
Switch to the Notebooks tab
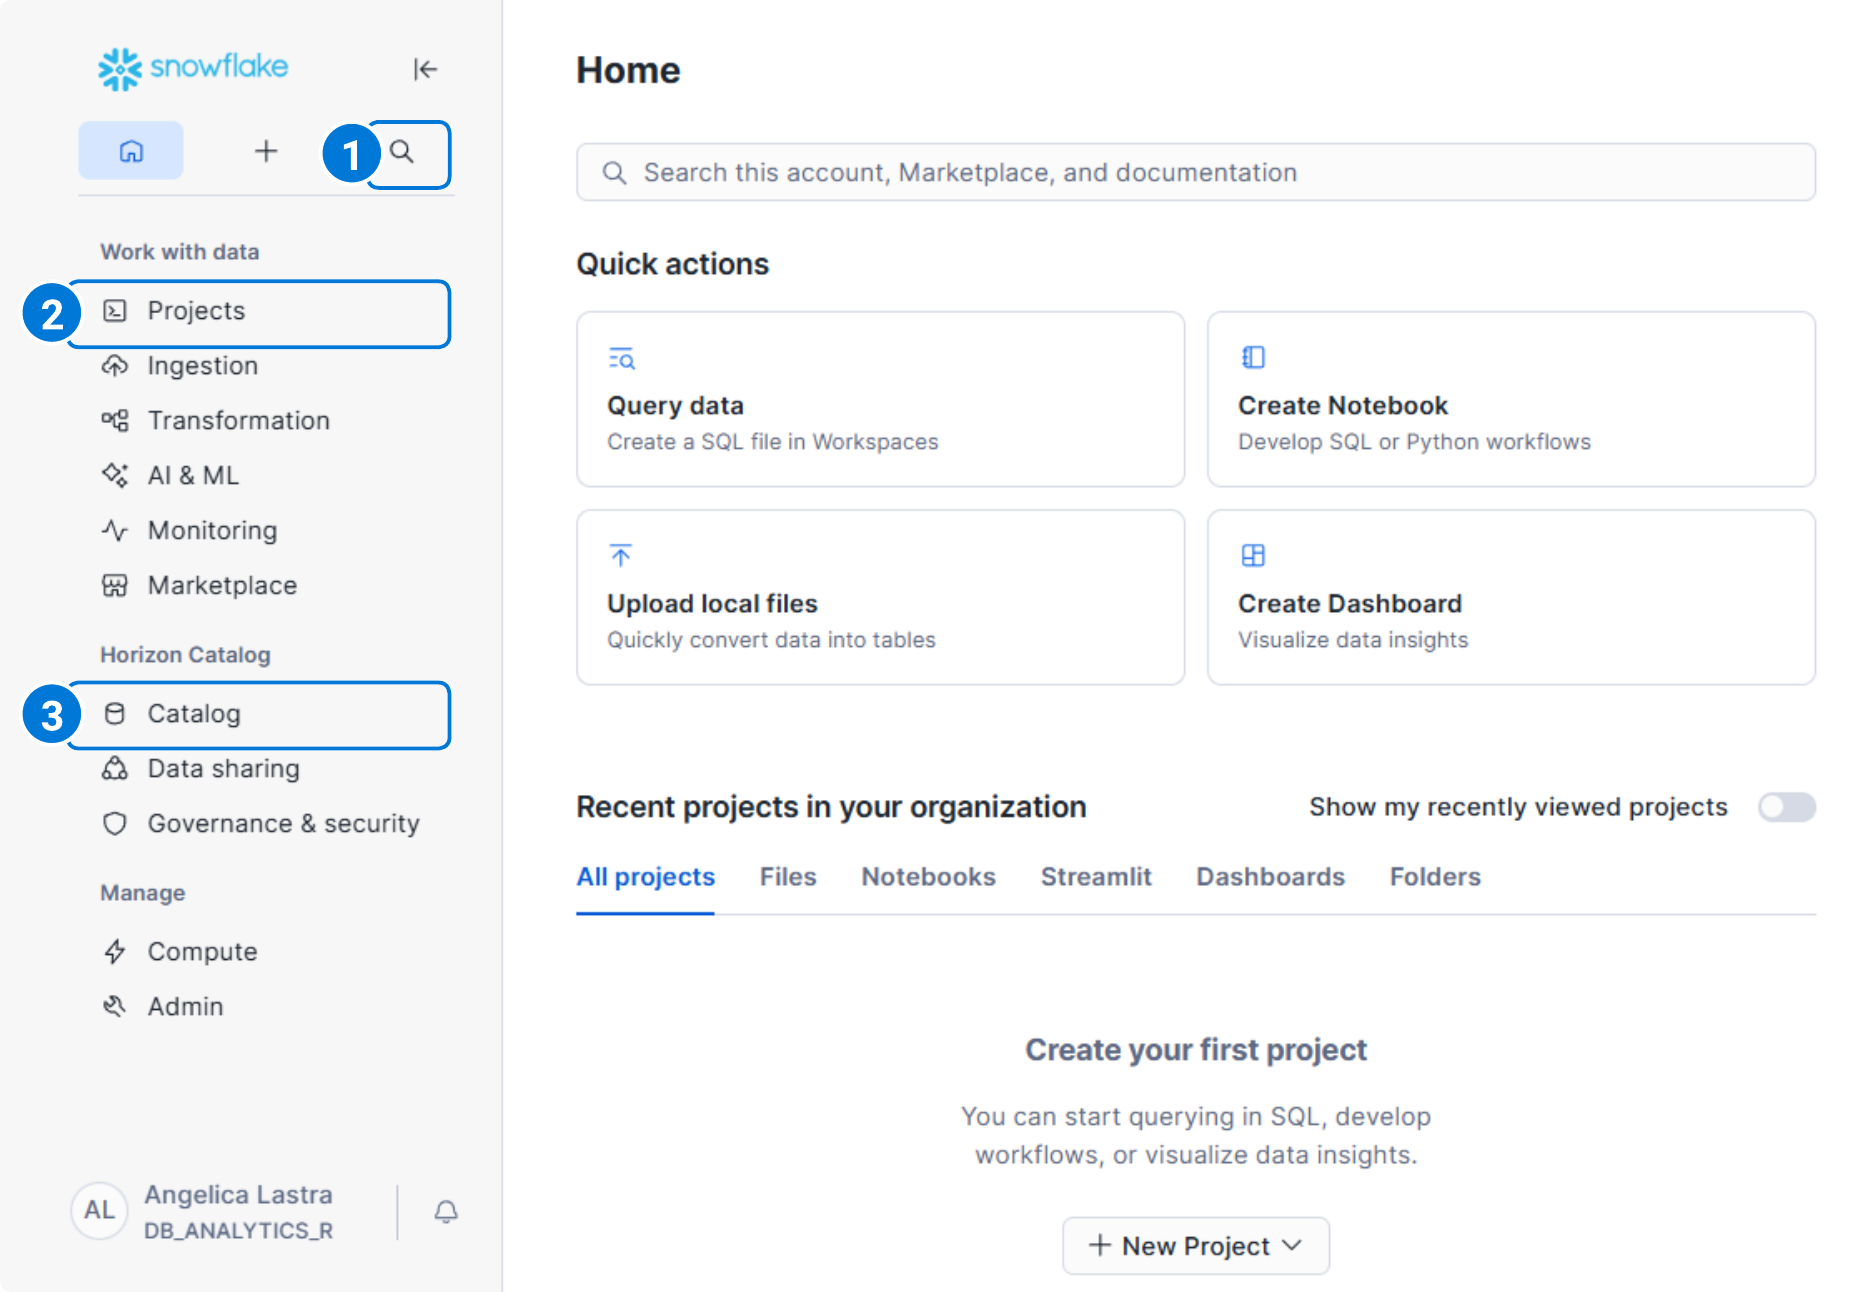(927, 876)
